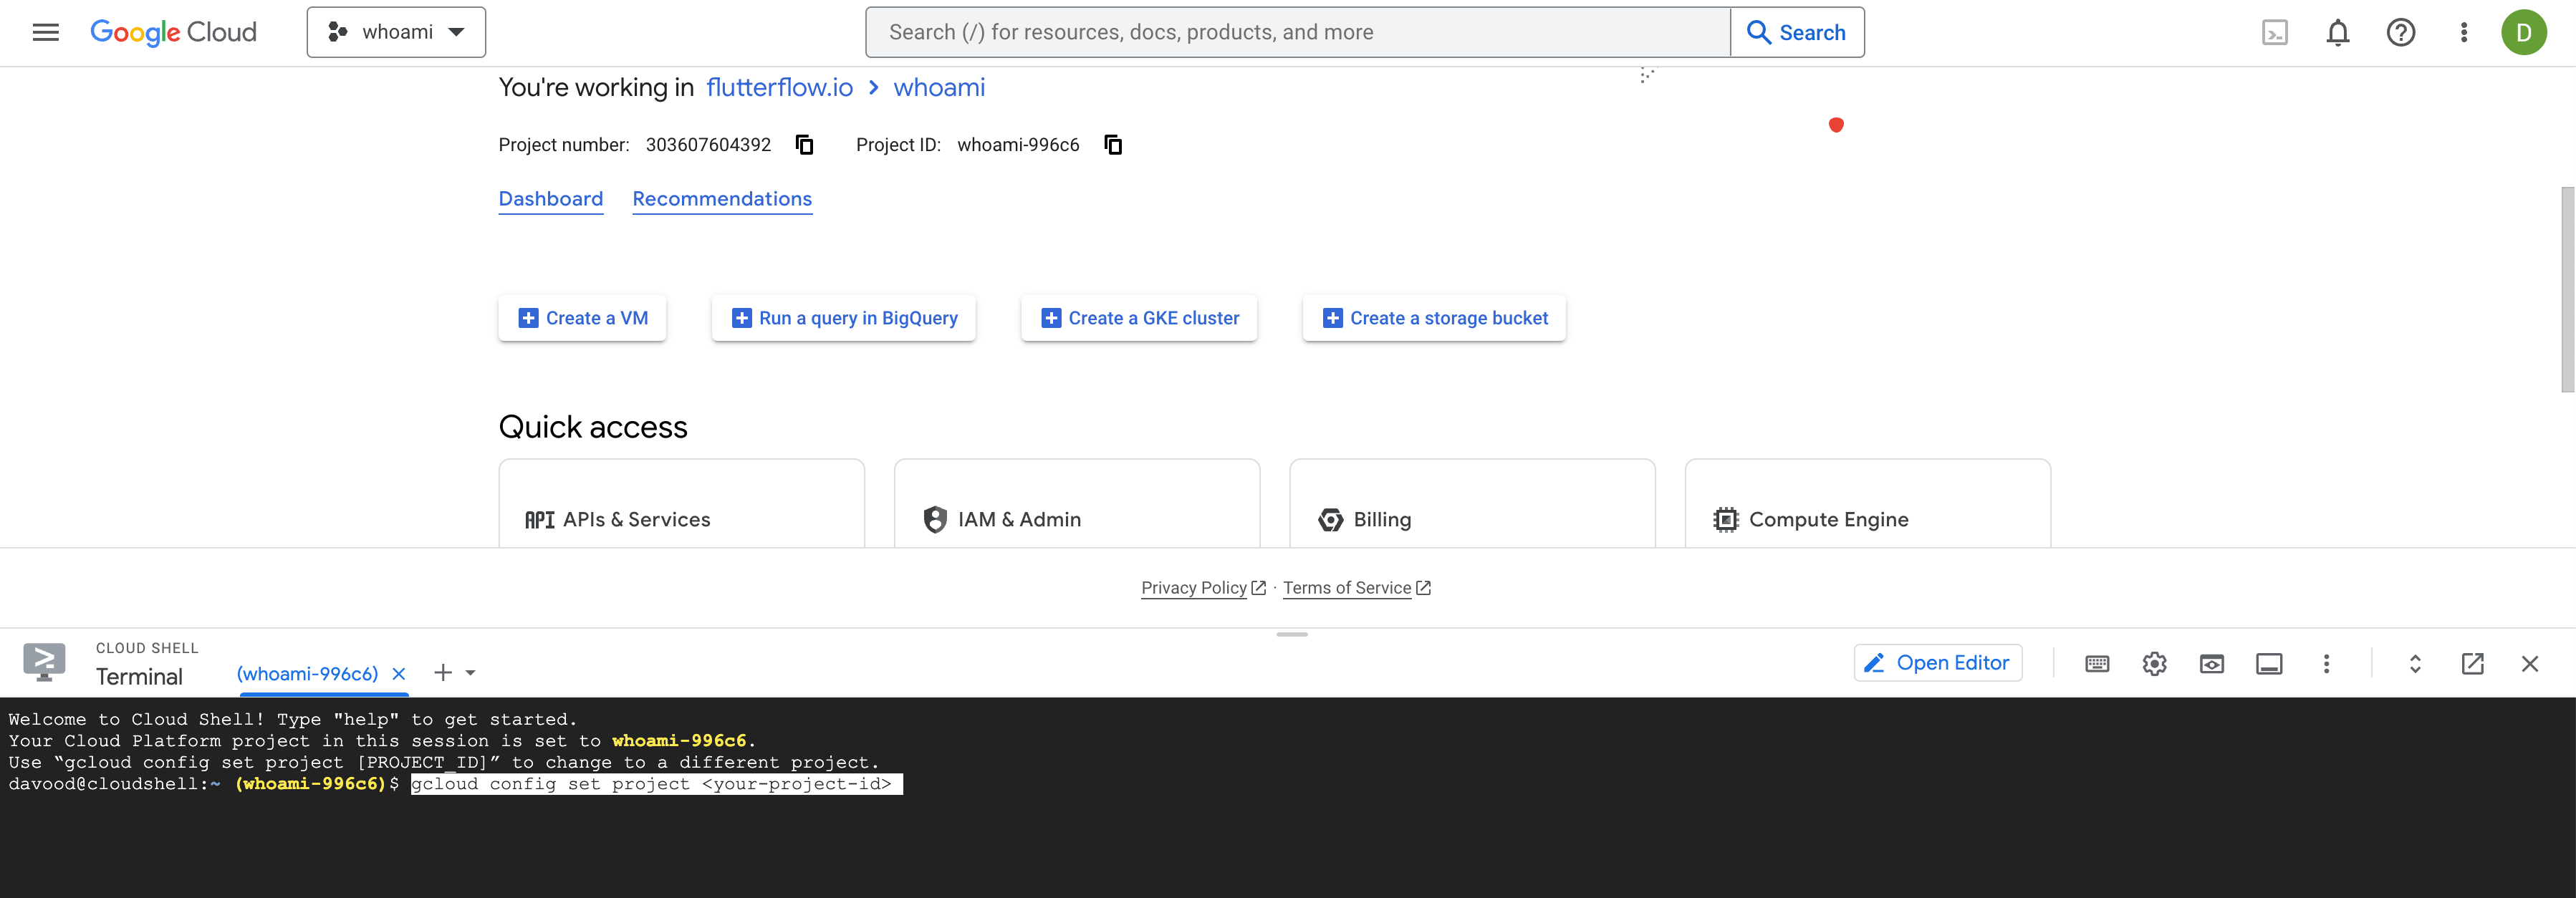
Task: Open Cloud Shell terminal settings gear
Action: coord(2154,664)
